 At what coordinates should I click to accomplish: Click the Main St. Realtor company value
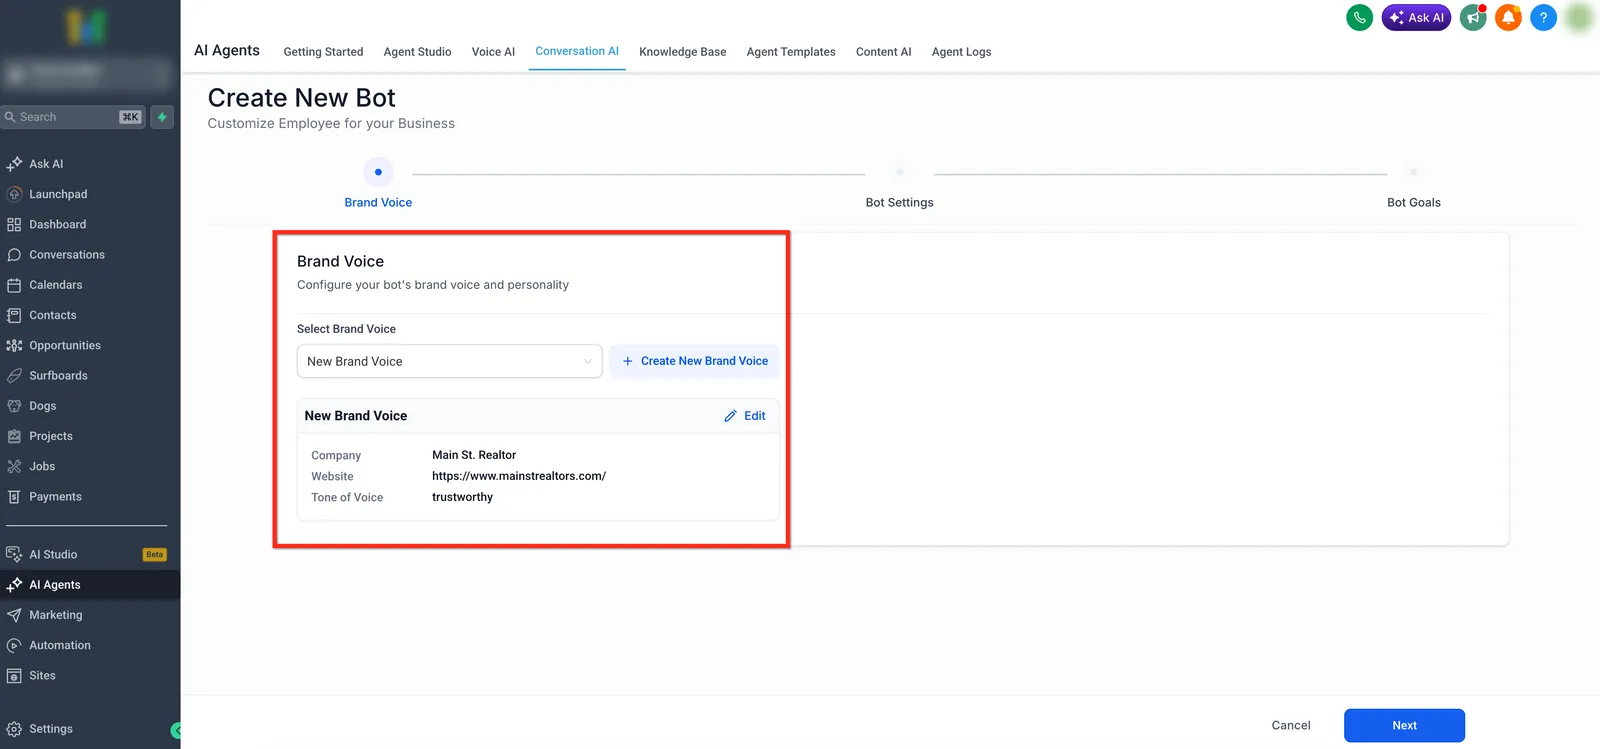(x=474, y=455)
